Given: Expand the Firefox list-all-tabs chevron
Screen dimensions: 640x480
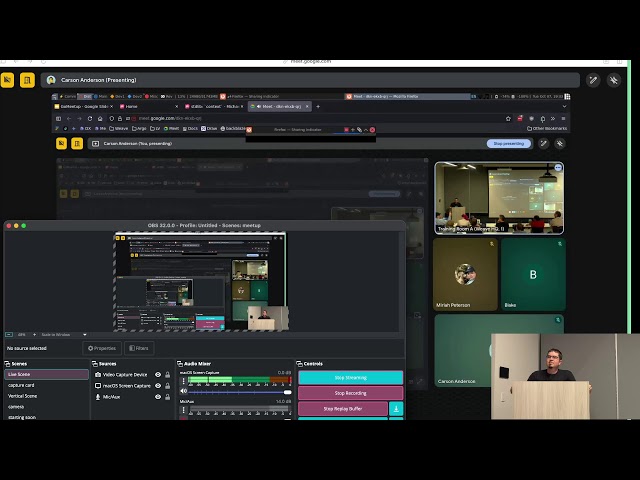Looking at the screenshot, I should point(564,107).
